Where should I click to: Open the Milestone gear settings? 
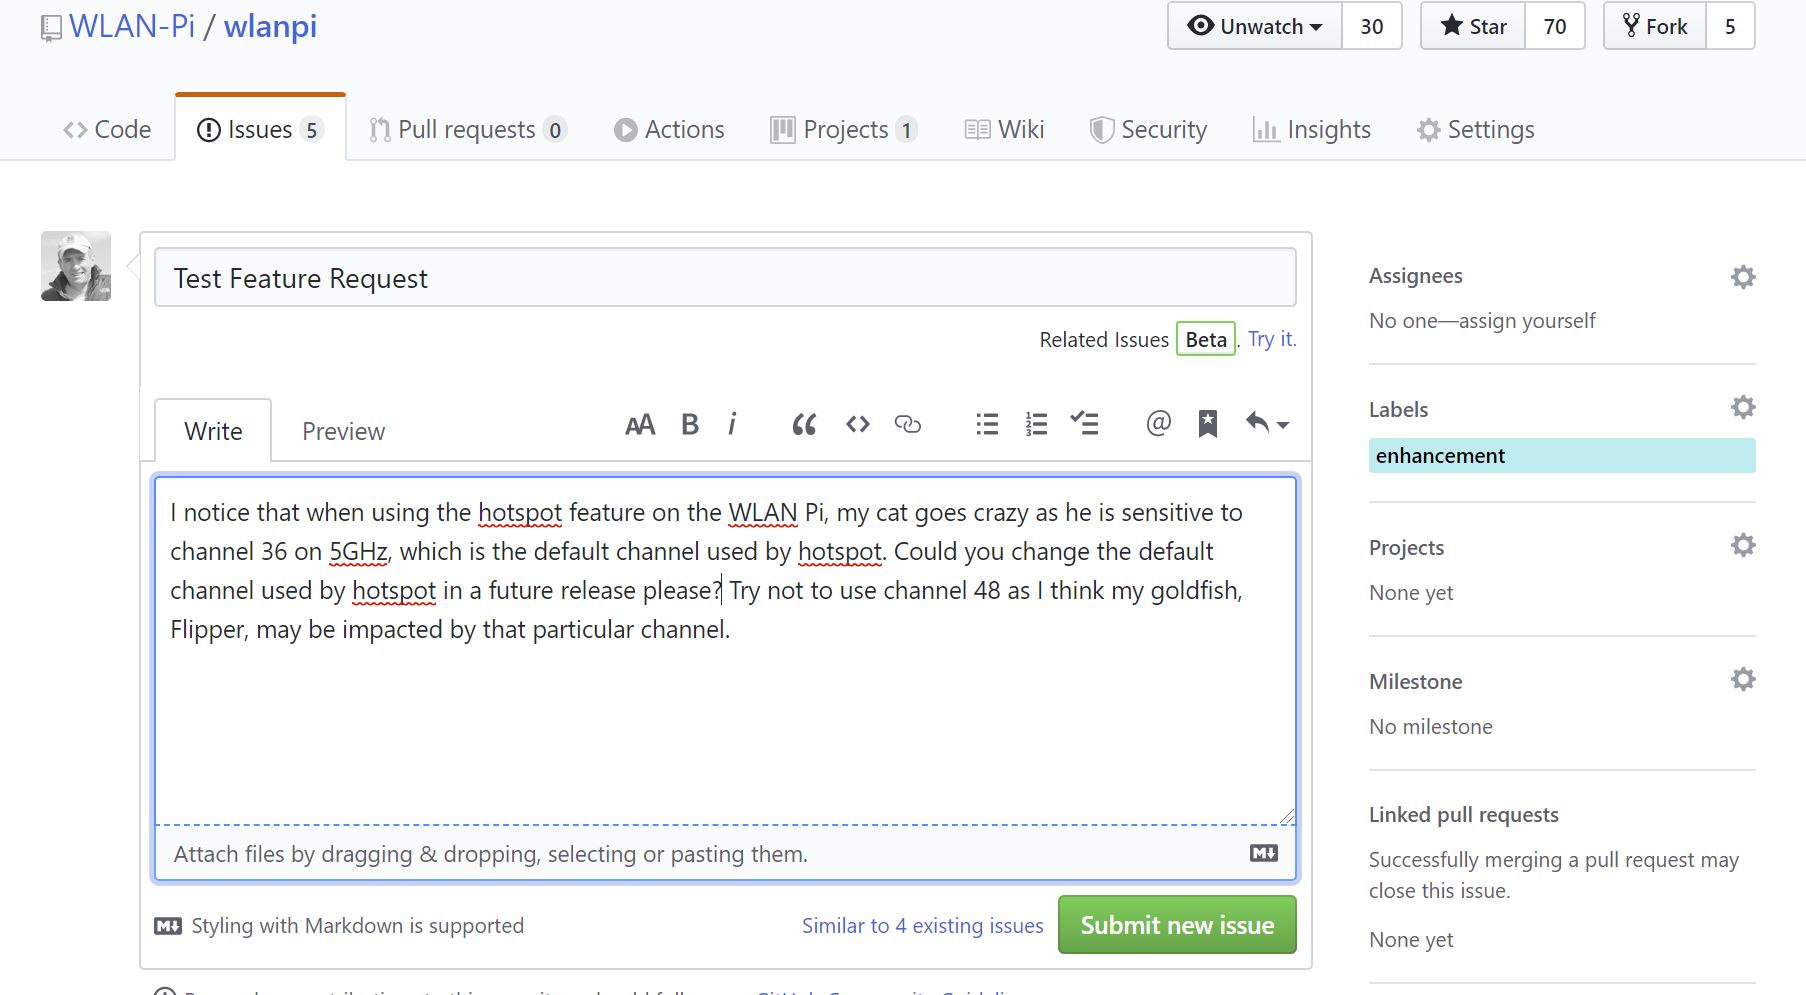1743,679
